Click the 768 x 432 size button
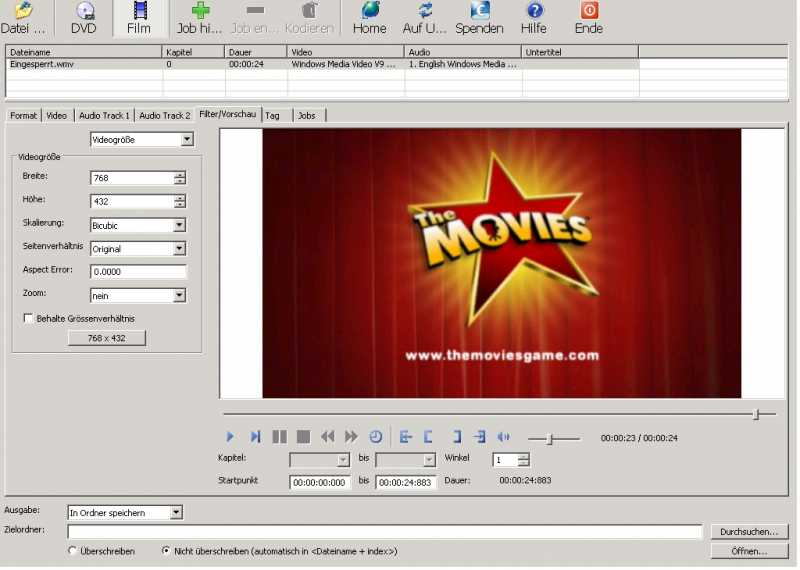This screenshot has height=570, width=800. coord(106,338)
